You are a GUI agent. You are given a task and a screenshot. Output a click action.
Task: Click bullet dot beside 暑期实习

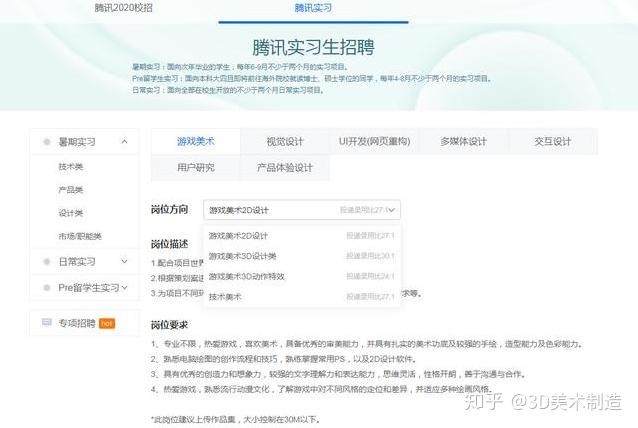[x=46, y=142]
